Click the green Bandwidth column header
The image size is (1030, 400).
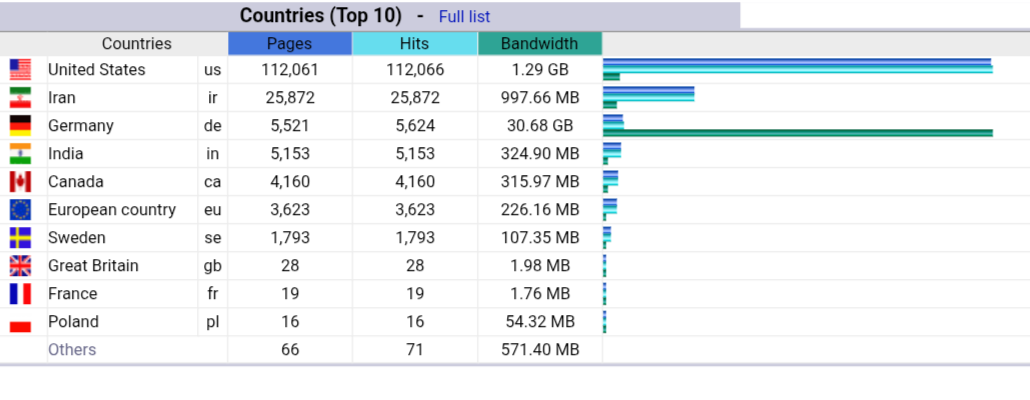click(x=539, y=44)
